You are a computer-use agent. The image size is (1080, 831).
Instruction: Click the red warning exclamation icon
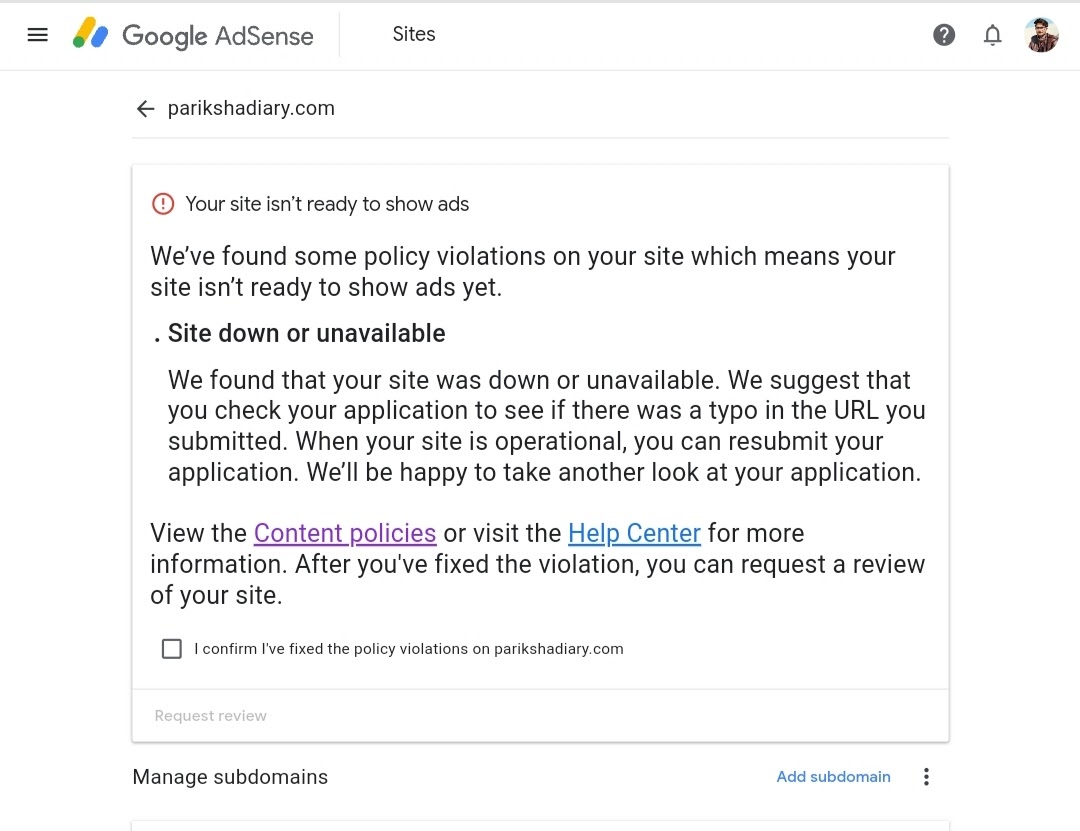point(163,204)
